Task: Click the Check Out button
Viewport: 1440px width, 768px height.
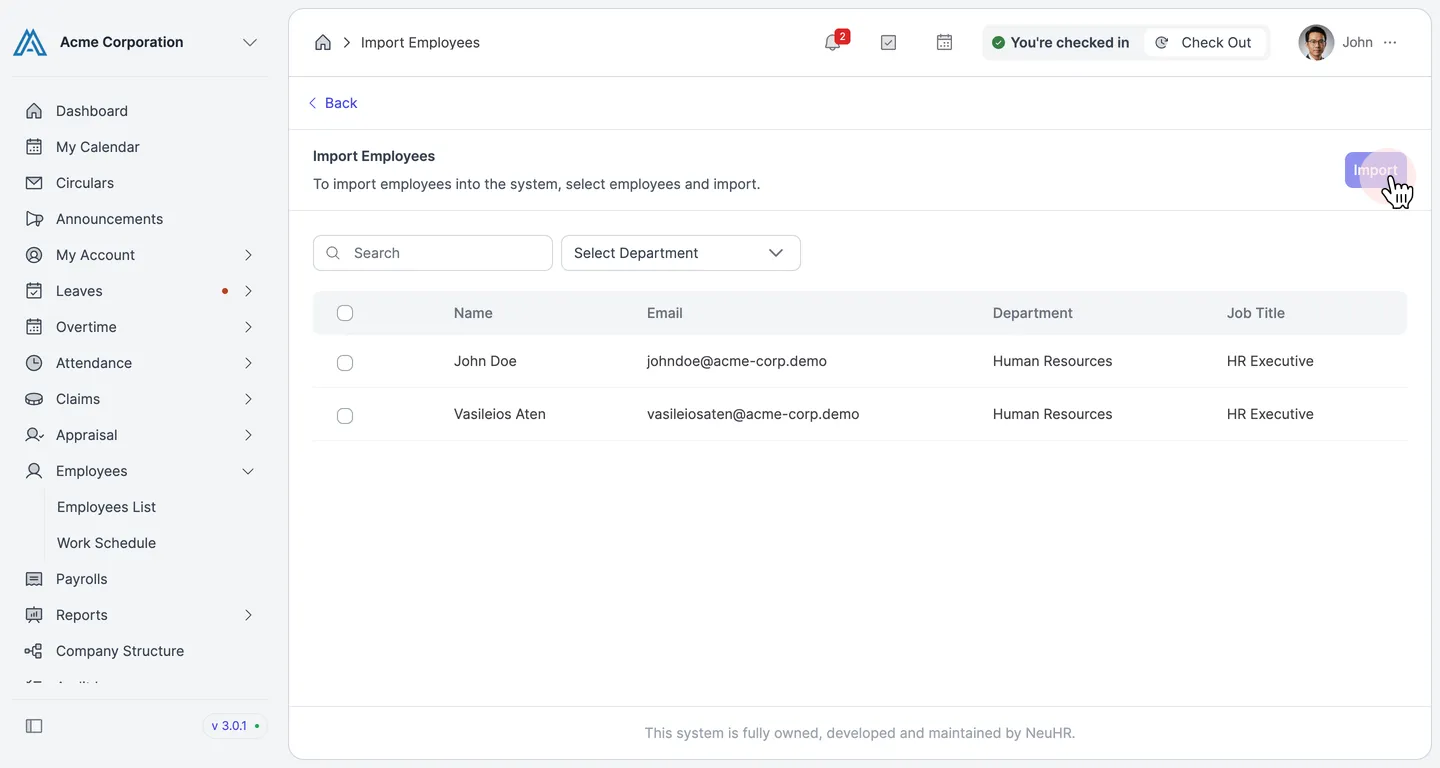Action: (1204, 42)
